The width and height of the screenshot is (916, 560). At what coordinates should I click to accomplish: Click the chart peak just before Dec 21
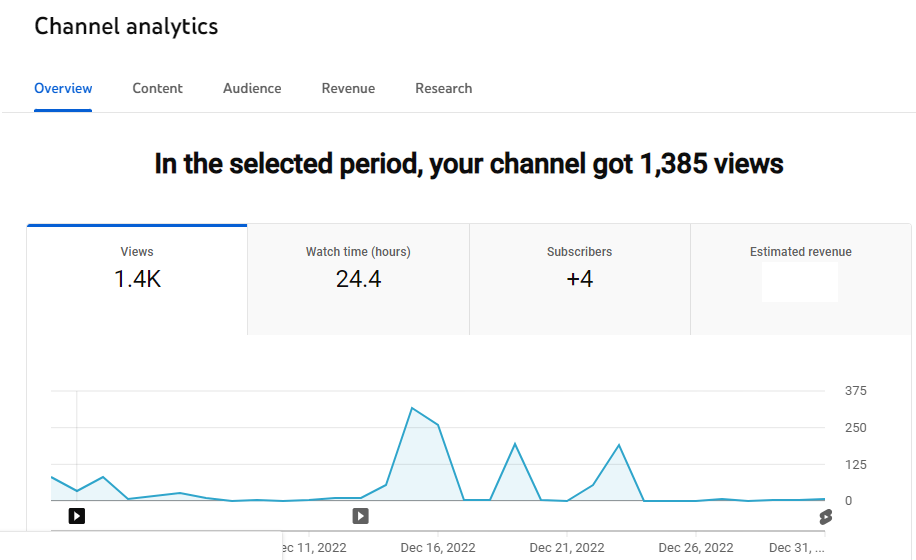[x=515, y=444]
